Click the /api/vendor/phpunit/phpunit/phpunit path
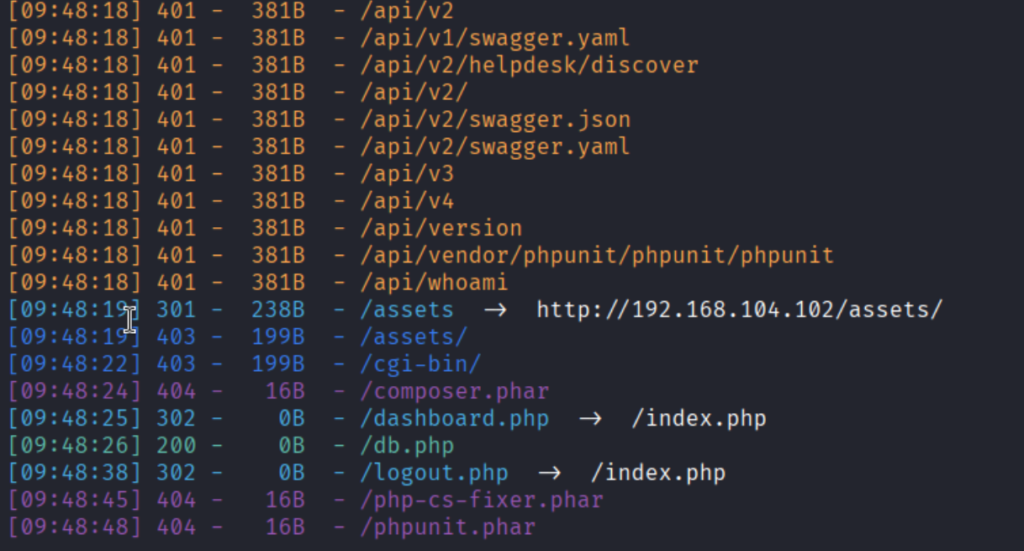 pos(597,255)
